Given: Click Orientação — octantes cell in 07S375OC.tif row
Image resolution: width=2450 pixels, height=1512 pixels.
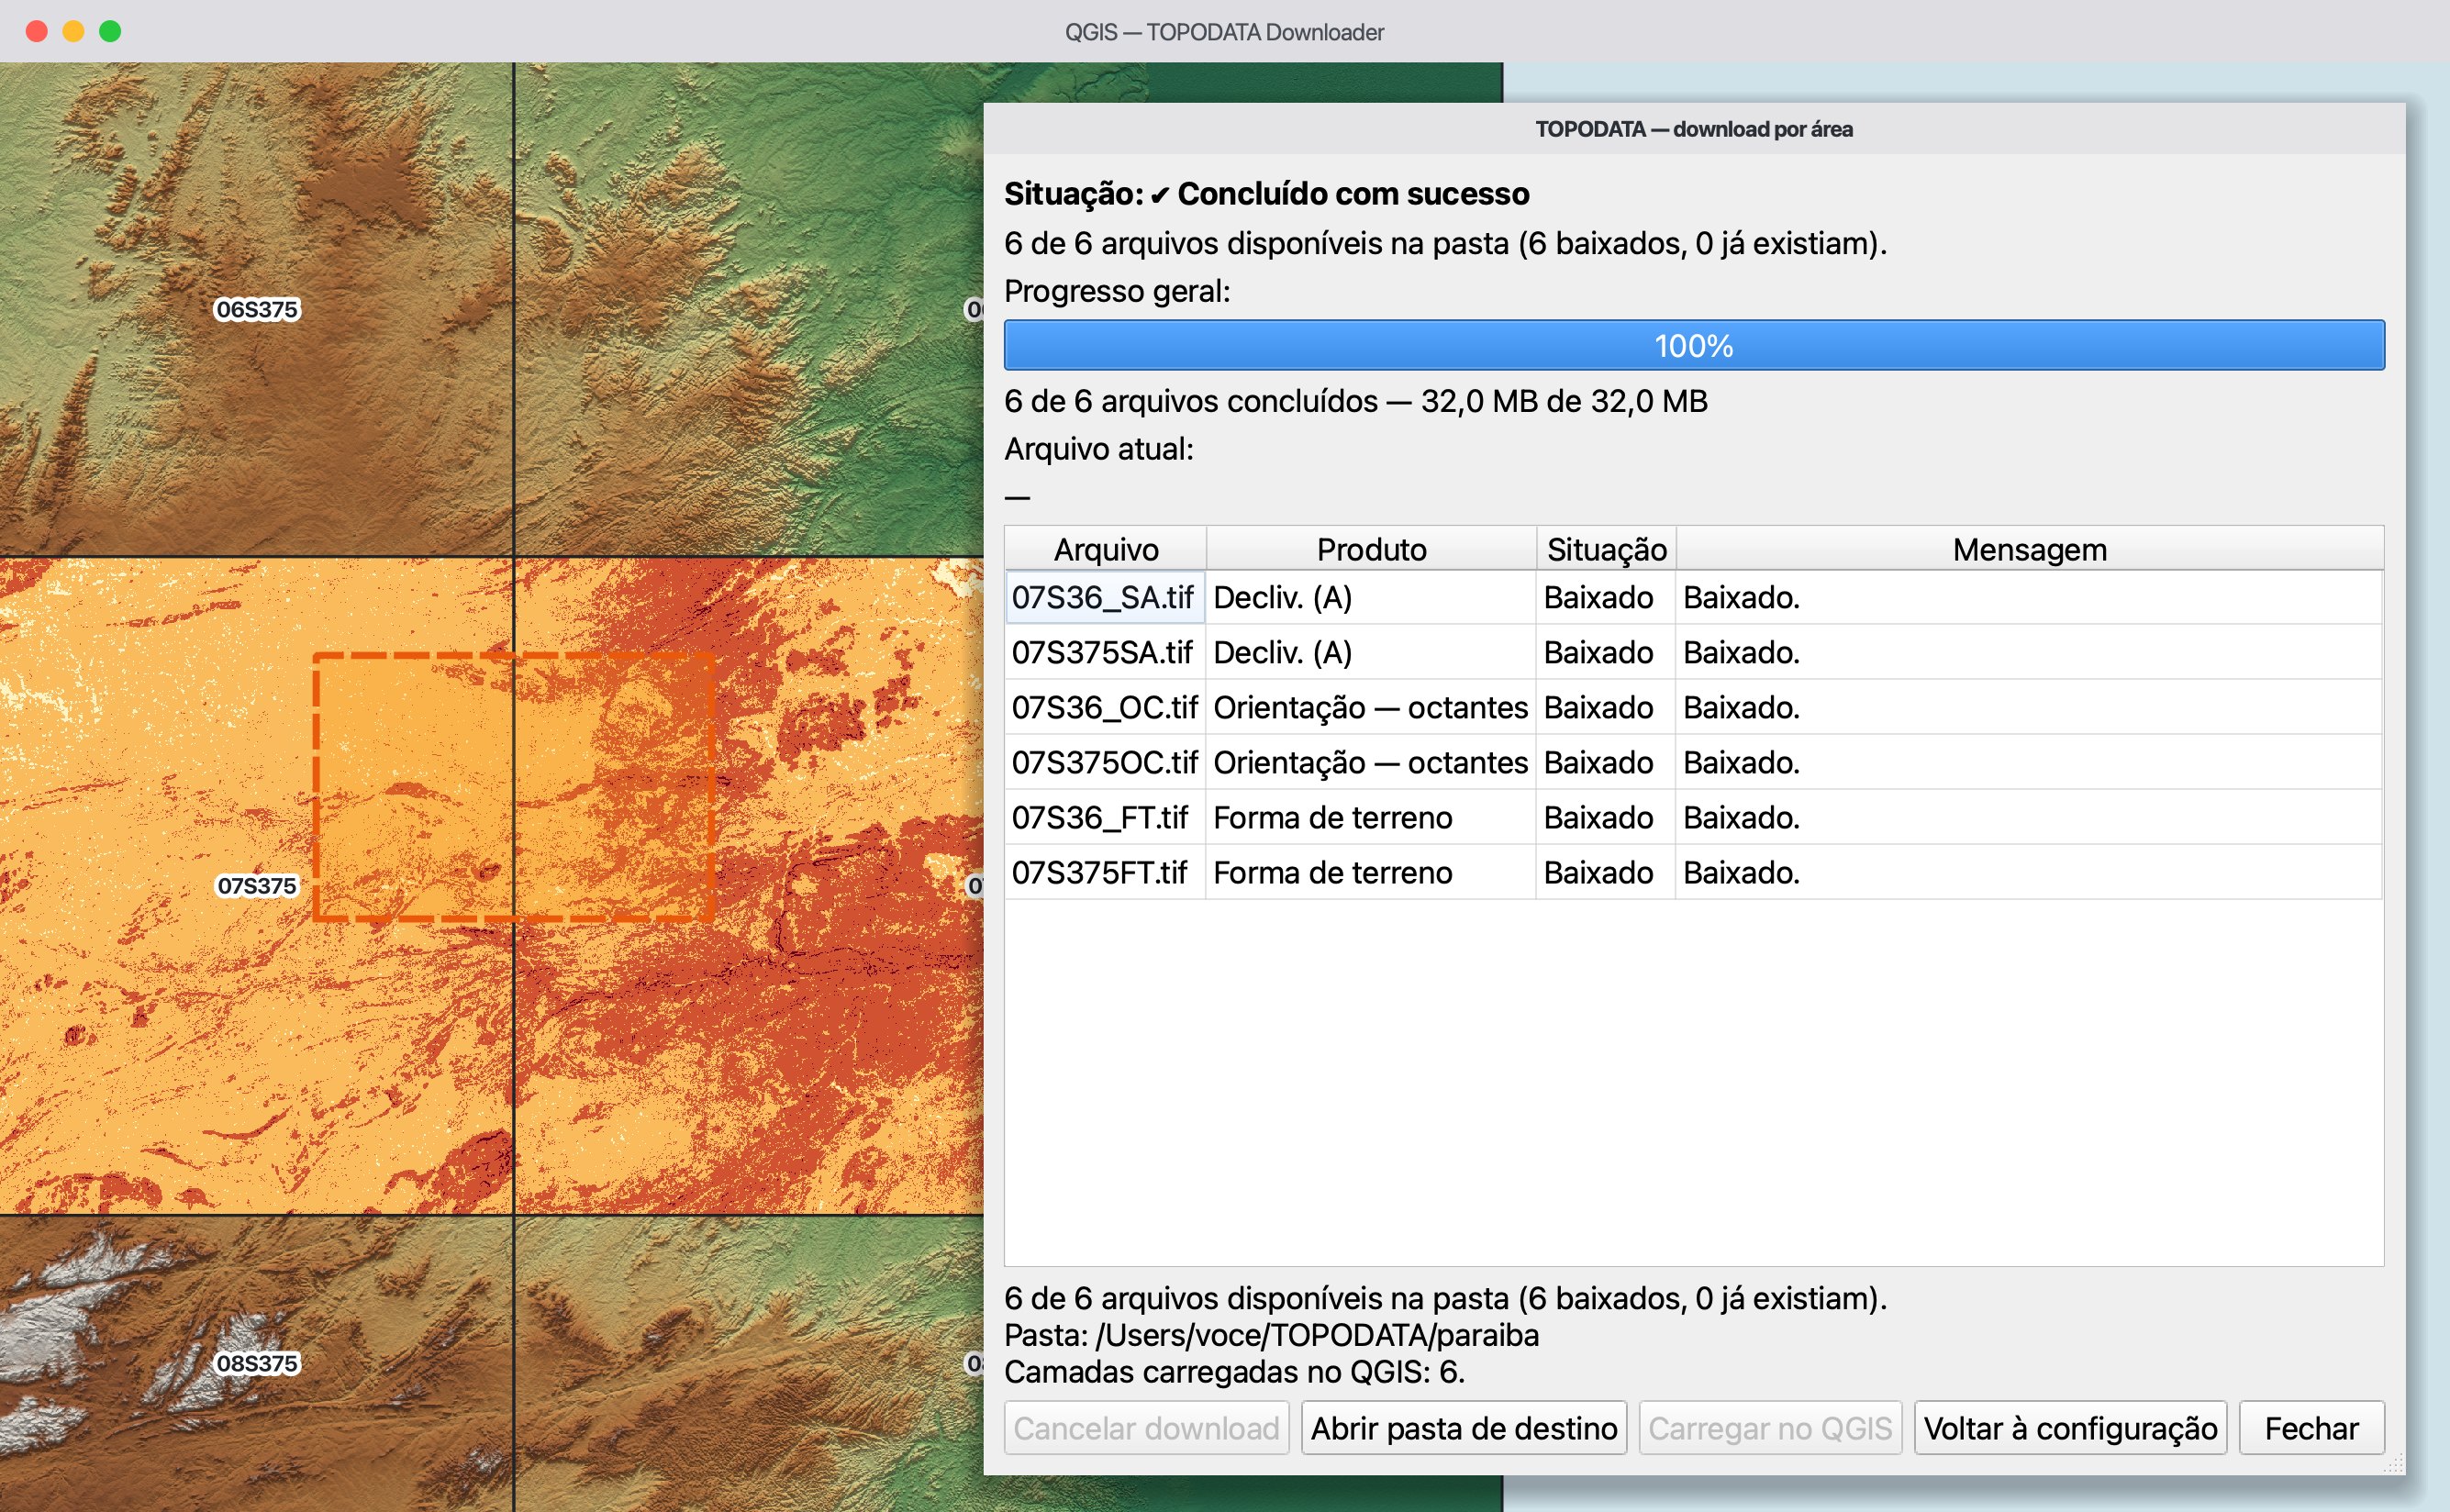Looking at the screenshot, I should [1371, 762].
